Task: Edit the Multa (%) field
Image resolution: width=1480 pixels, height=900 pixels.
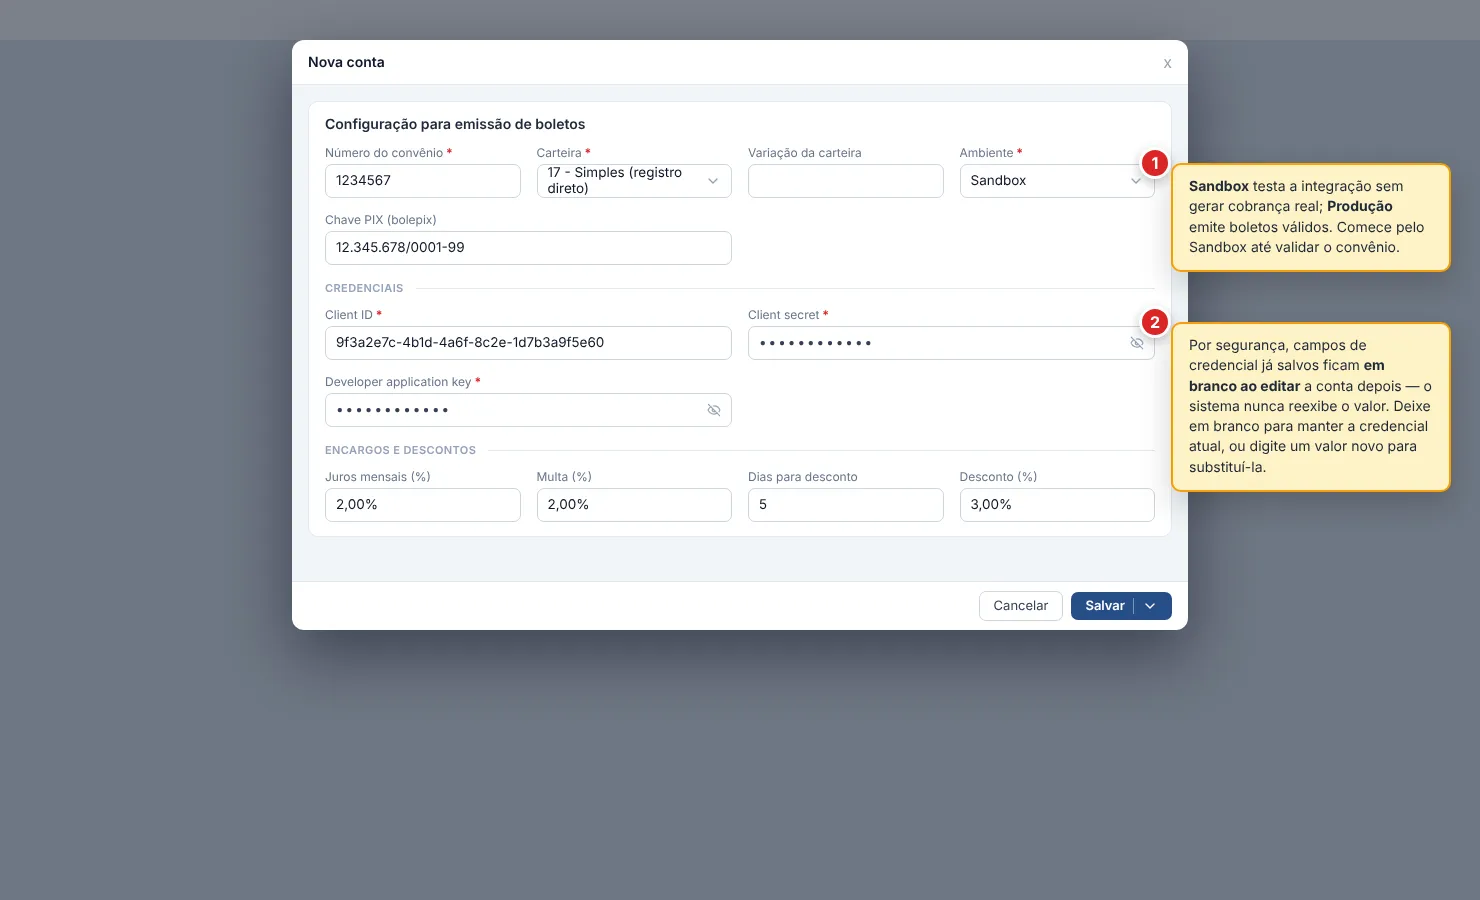Action: [634, 505]
